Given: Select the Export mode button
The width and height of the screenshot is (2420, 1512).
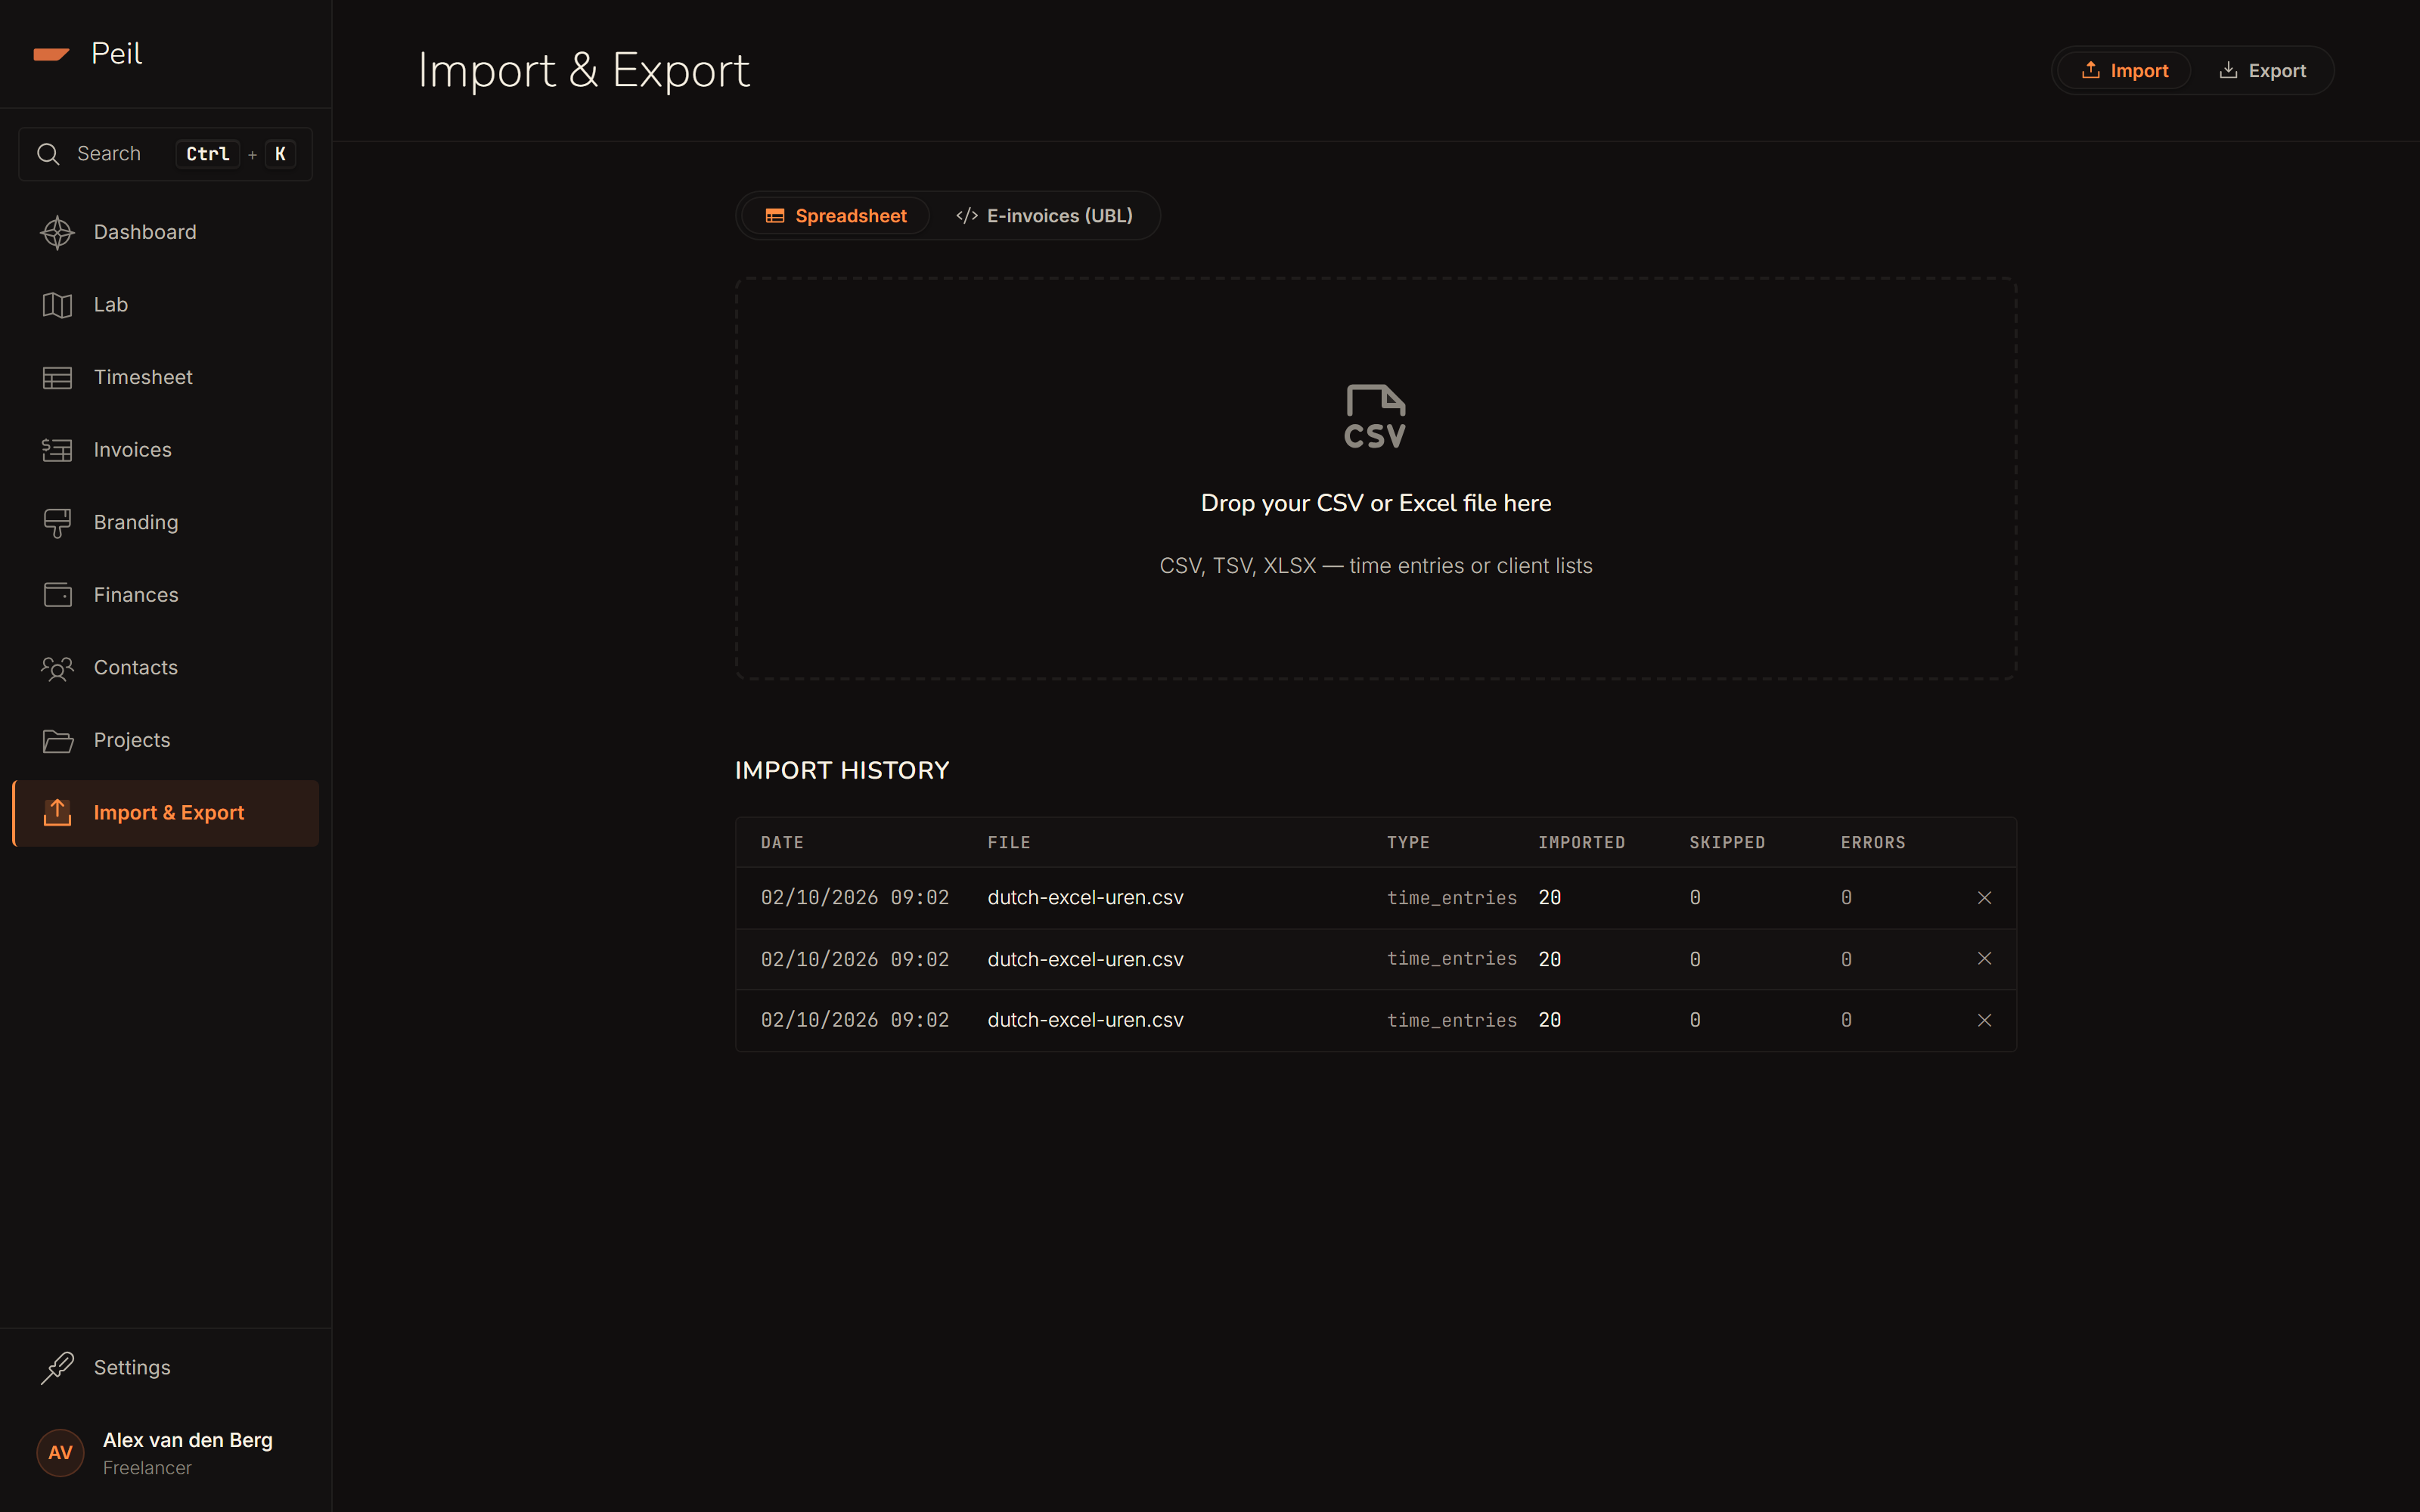Looking at the screenshot, I should [2262, 71].
